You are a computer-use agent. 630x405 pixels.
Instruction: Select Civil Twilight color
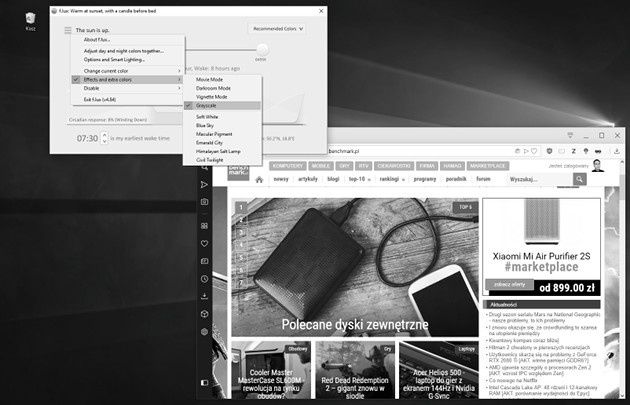click(x=222, y=160)
